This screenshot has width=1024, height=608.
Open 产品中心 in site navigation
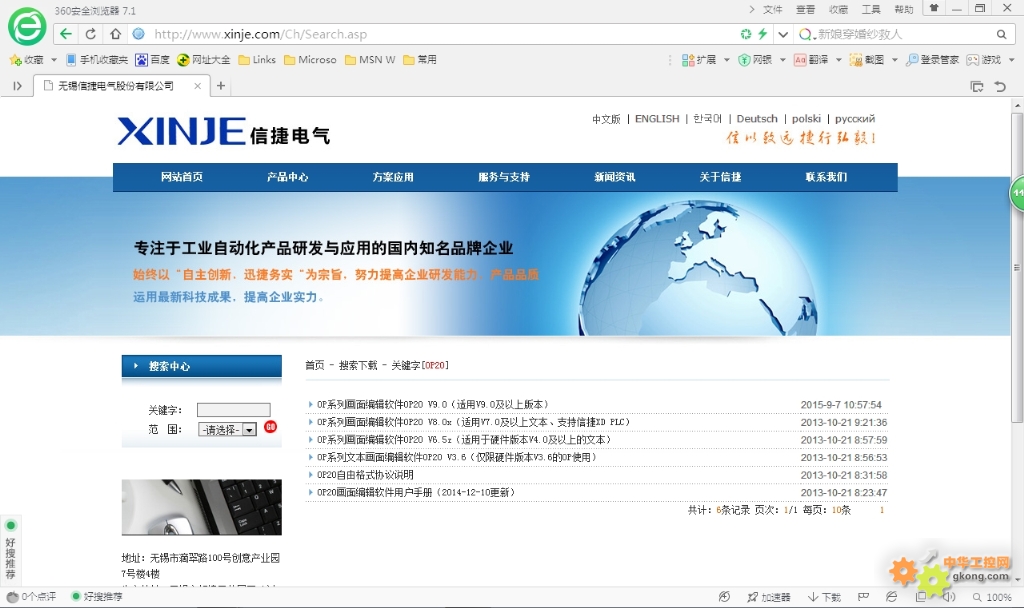(287, 177)
